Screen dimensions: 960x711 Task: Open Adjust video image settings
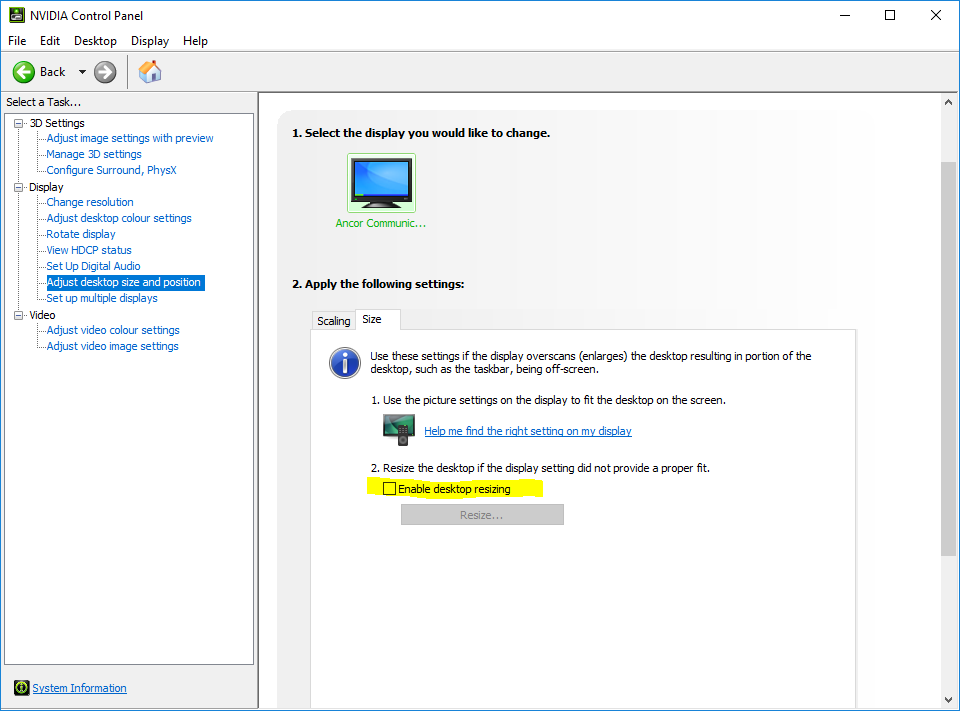113,346
